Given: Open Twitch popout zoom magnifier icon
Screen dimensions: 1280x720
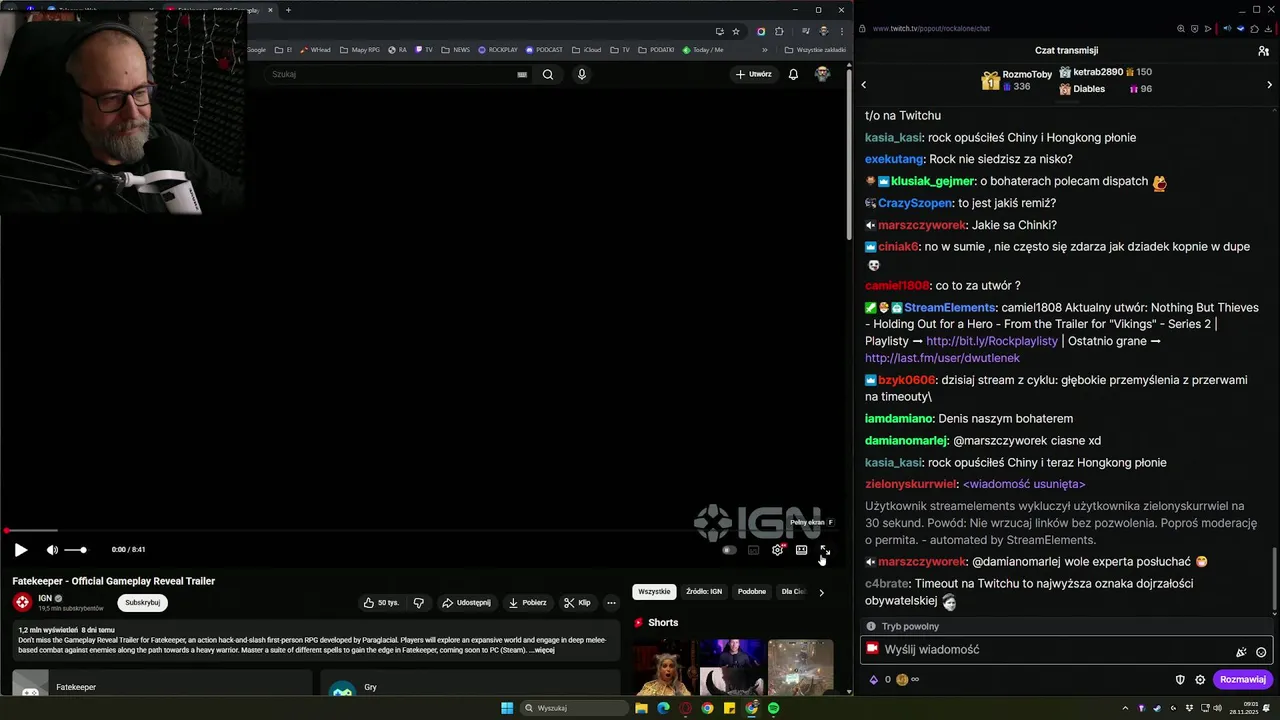Looking at the screenshot, I should [1181, 28].
